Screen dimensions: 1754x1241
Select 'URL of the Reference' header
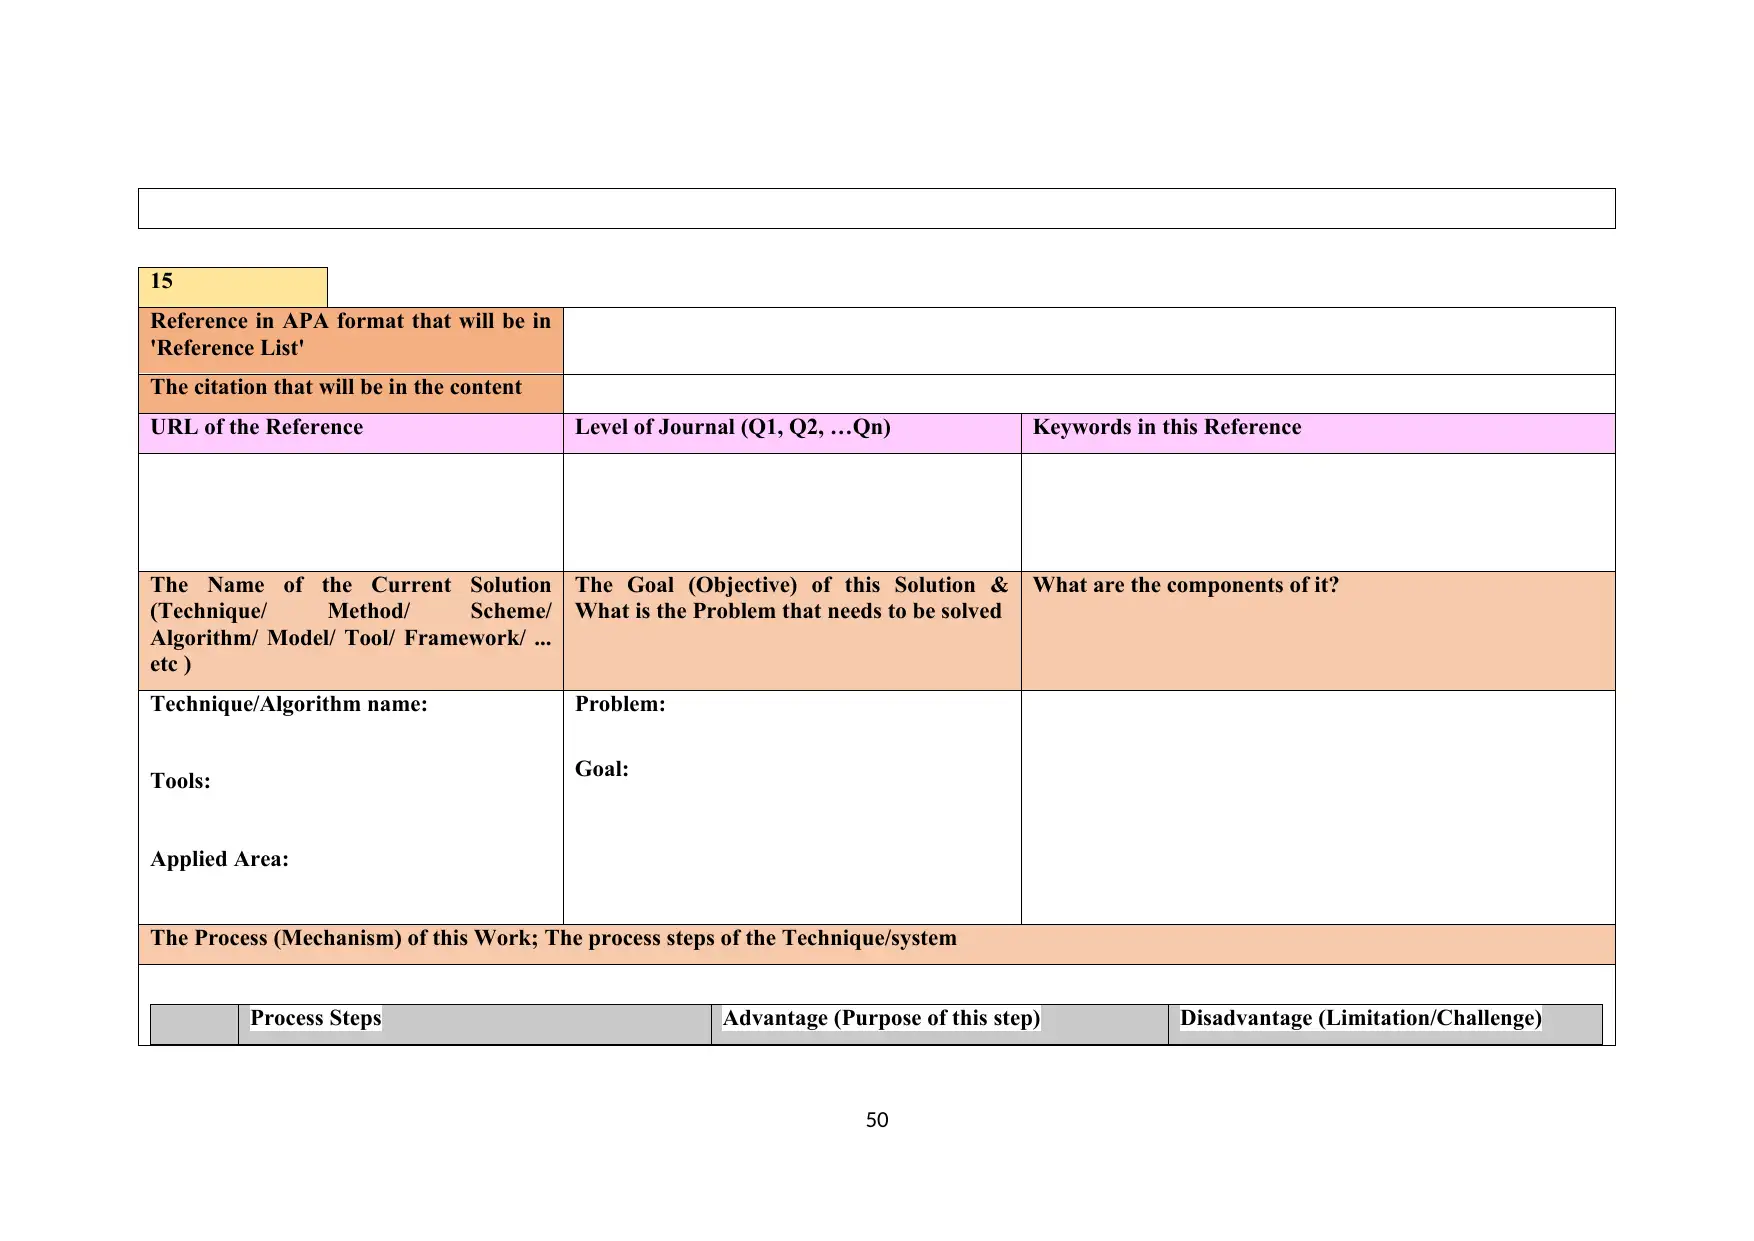pos(351,434)
